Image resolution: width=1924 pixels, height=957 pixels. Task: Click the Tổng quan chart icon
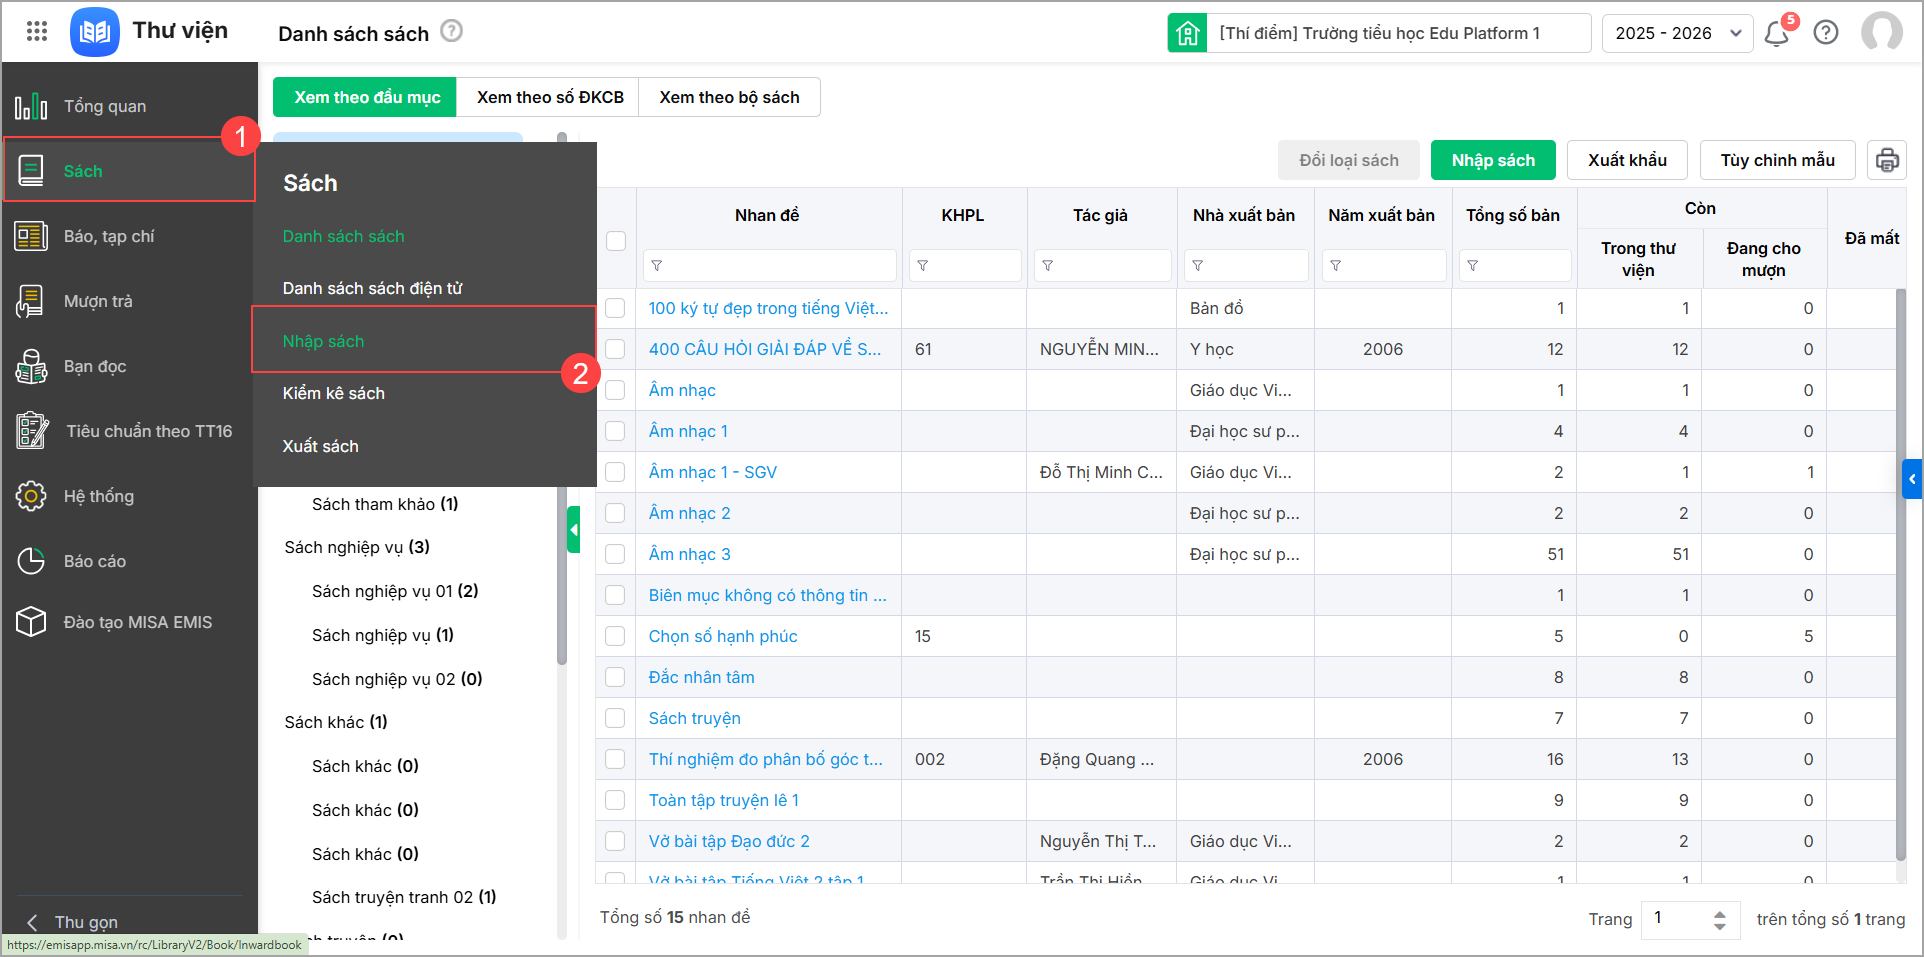[x=31, y=106]
